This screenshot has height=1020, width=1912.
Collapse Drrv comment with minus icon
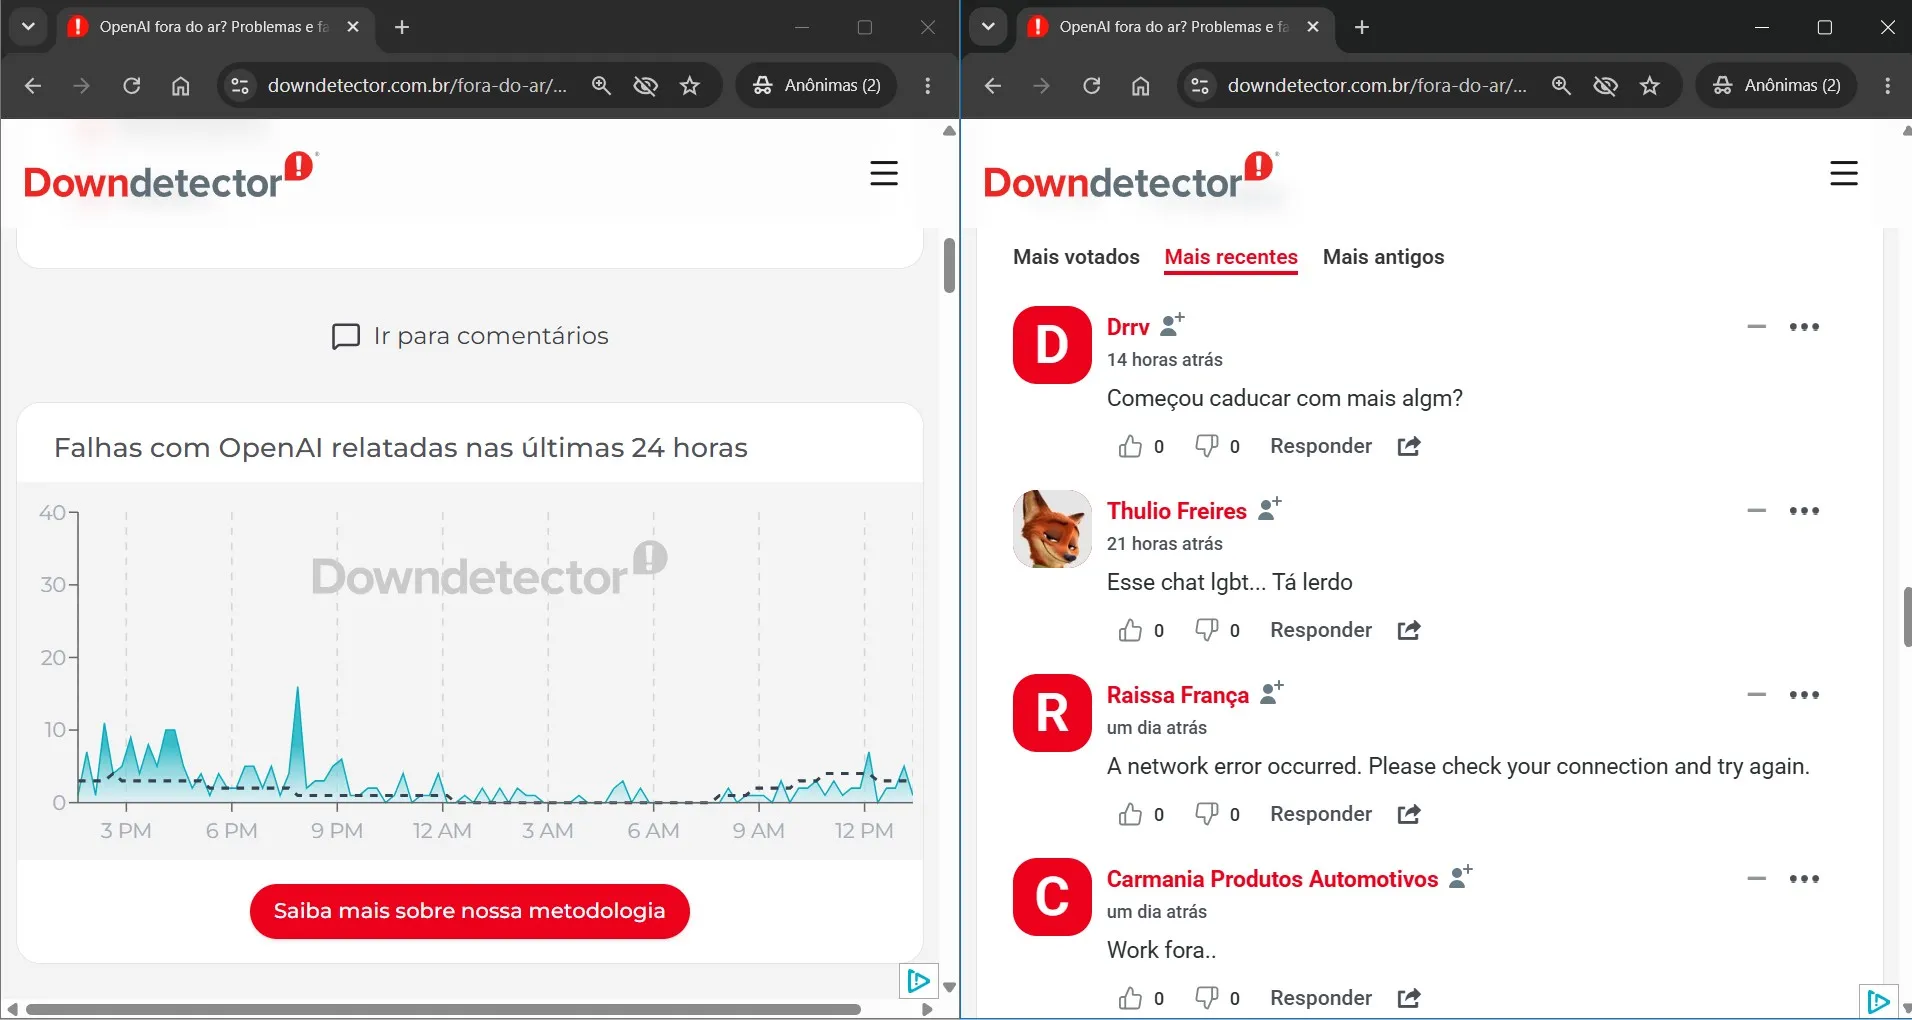click(1756, 327)
